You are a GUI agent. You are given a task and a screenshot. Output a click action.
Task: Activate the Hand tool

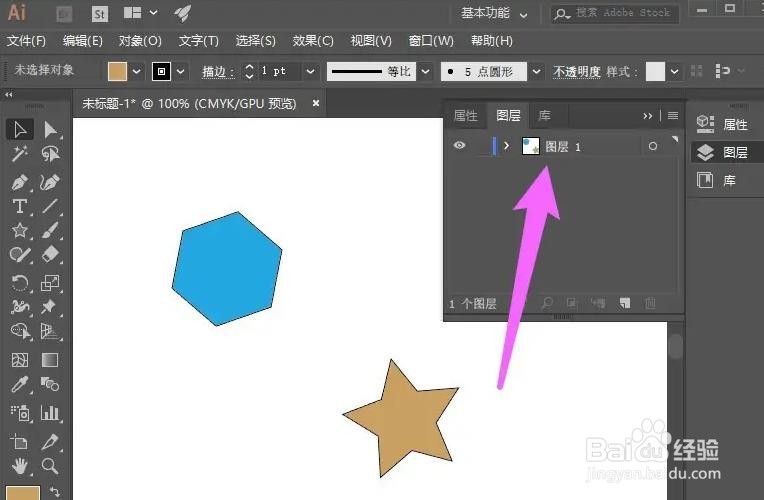coord(20,466)
